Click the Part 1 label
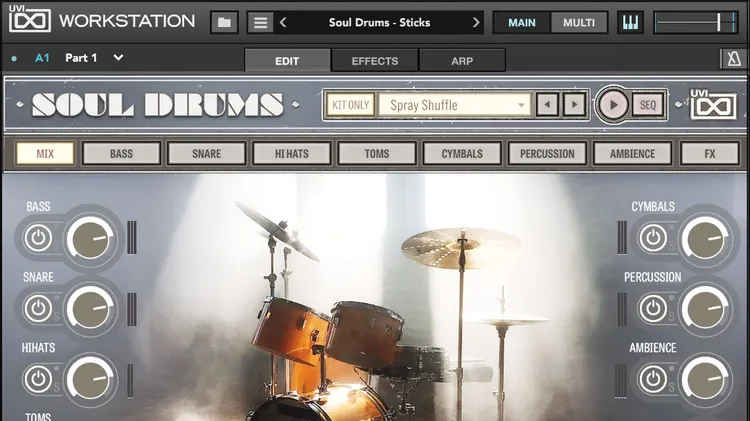750x421 pixels. point(81,58)
